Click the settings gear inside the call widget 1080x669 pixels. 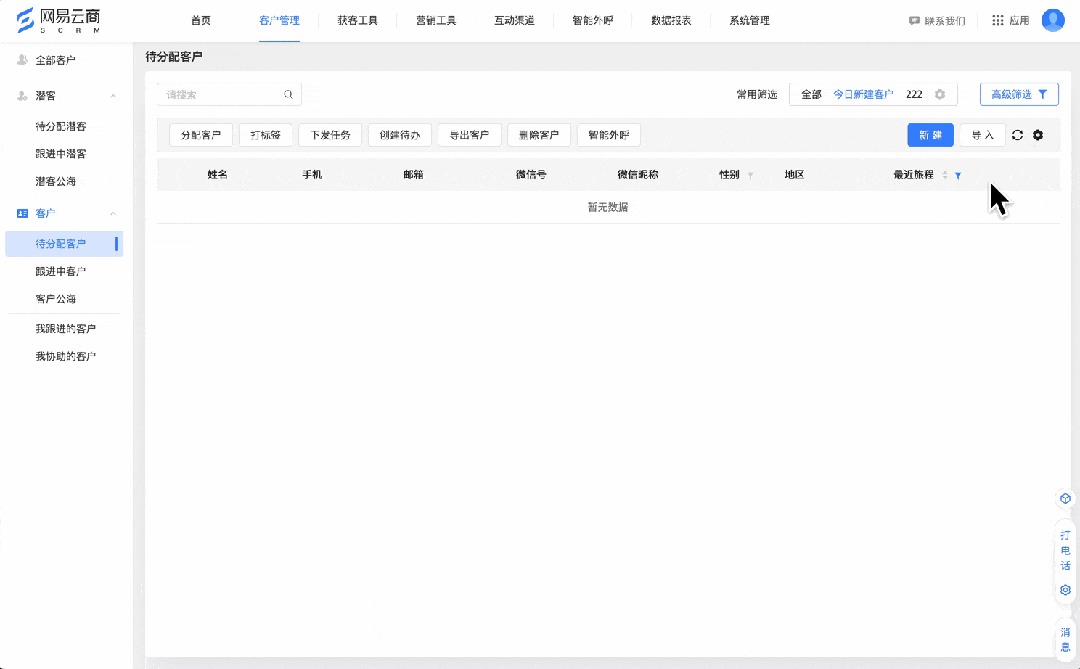click(x=1064, y=590)
